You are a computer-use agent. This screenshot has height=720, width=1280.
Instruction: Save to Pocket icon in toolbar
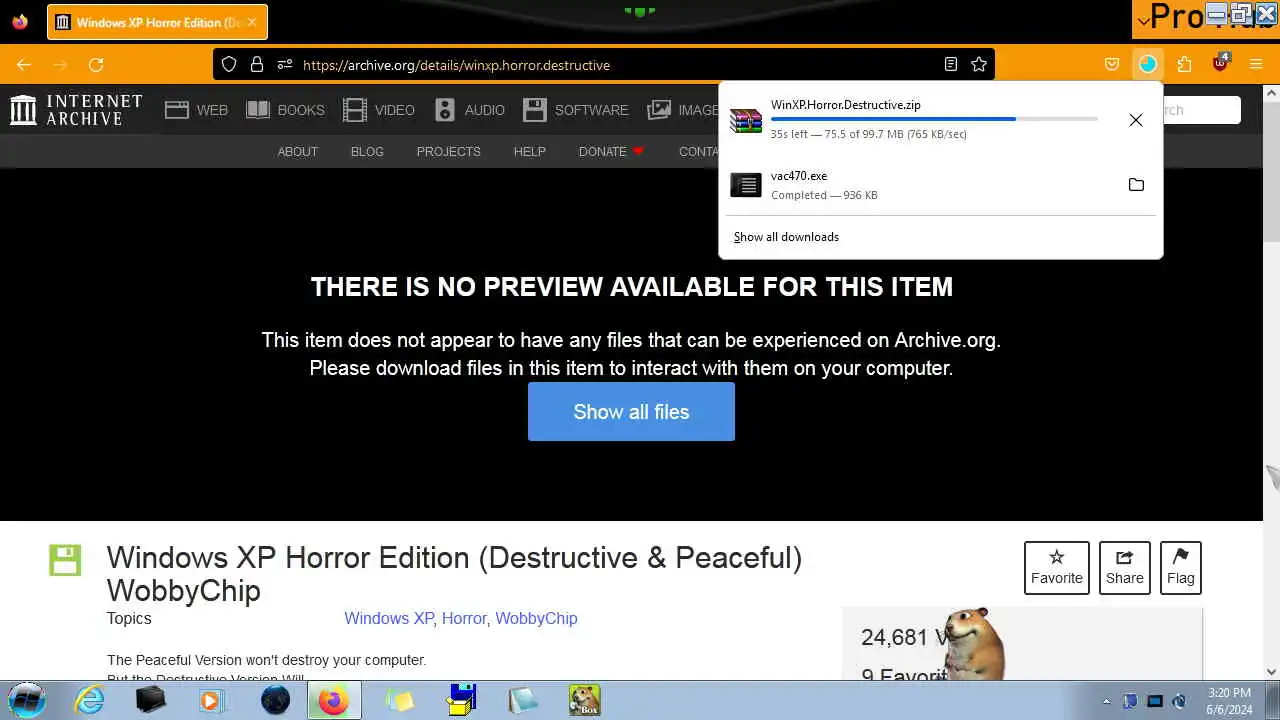point(1112,65)
